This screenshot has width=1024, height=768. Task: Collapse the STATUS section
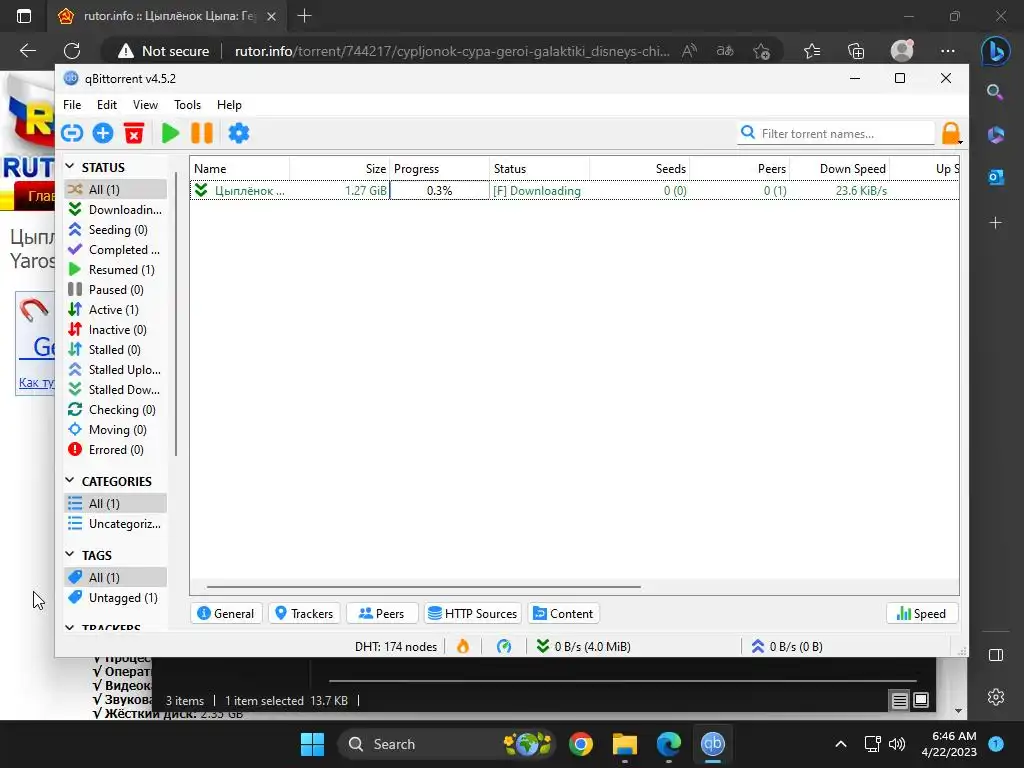coord(70,167)
